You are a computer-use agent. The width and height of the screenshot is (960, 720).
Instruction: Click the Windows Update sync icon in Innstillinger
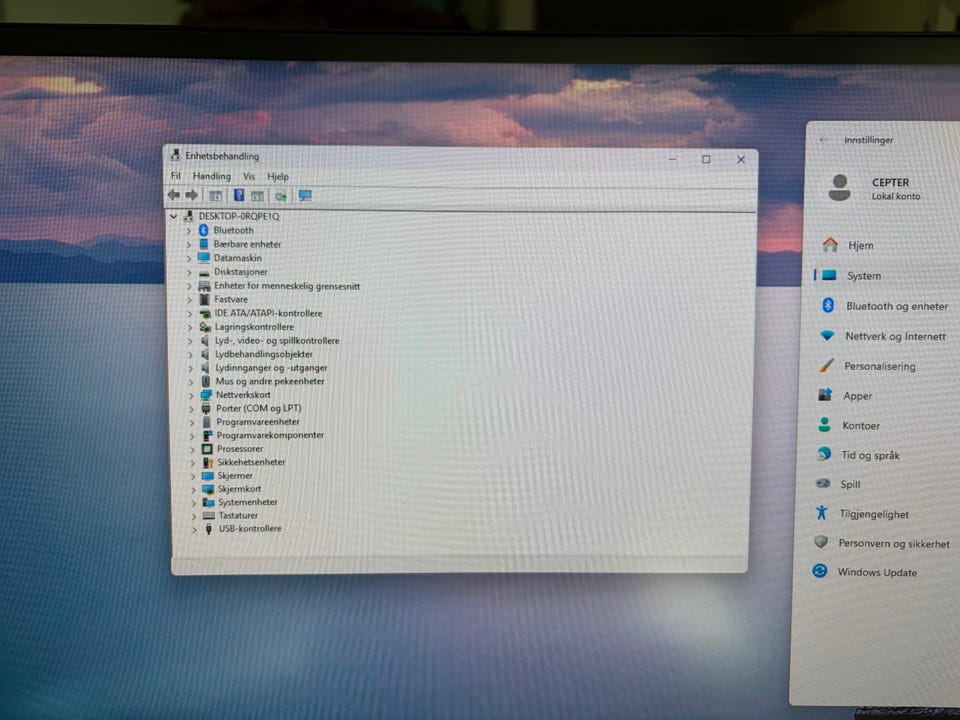point(820,571)
